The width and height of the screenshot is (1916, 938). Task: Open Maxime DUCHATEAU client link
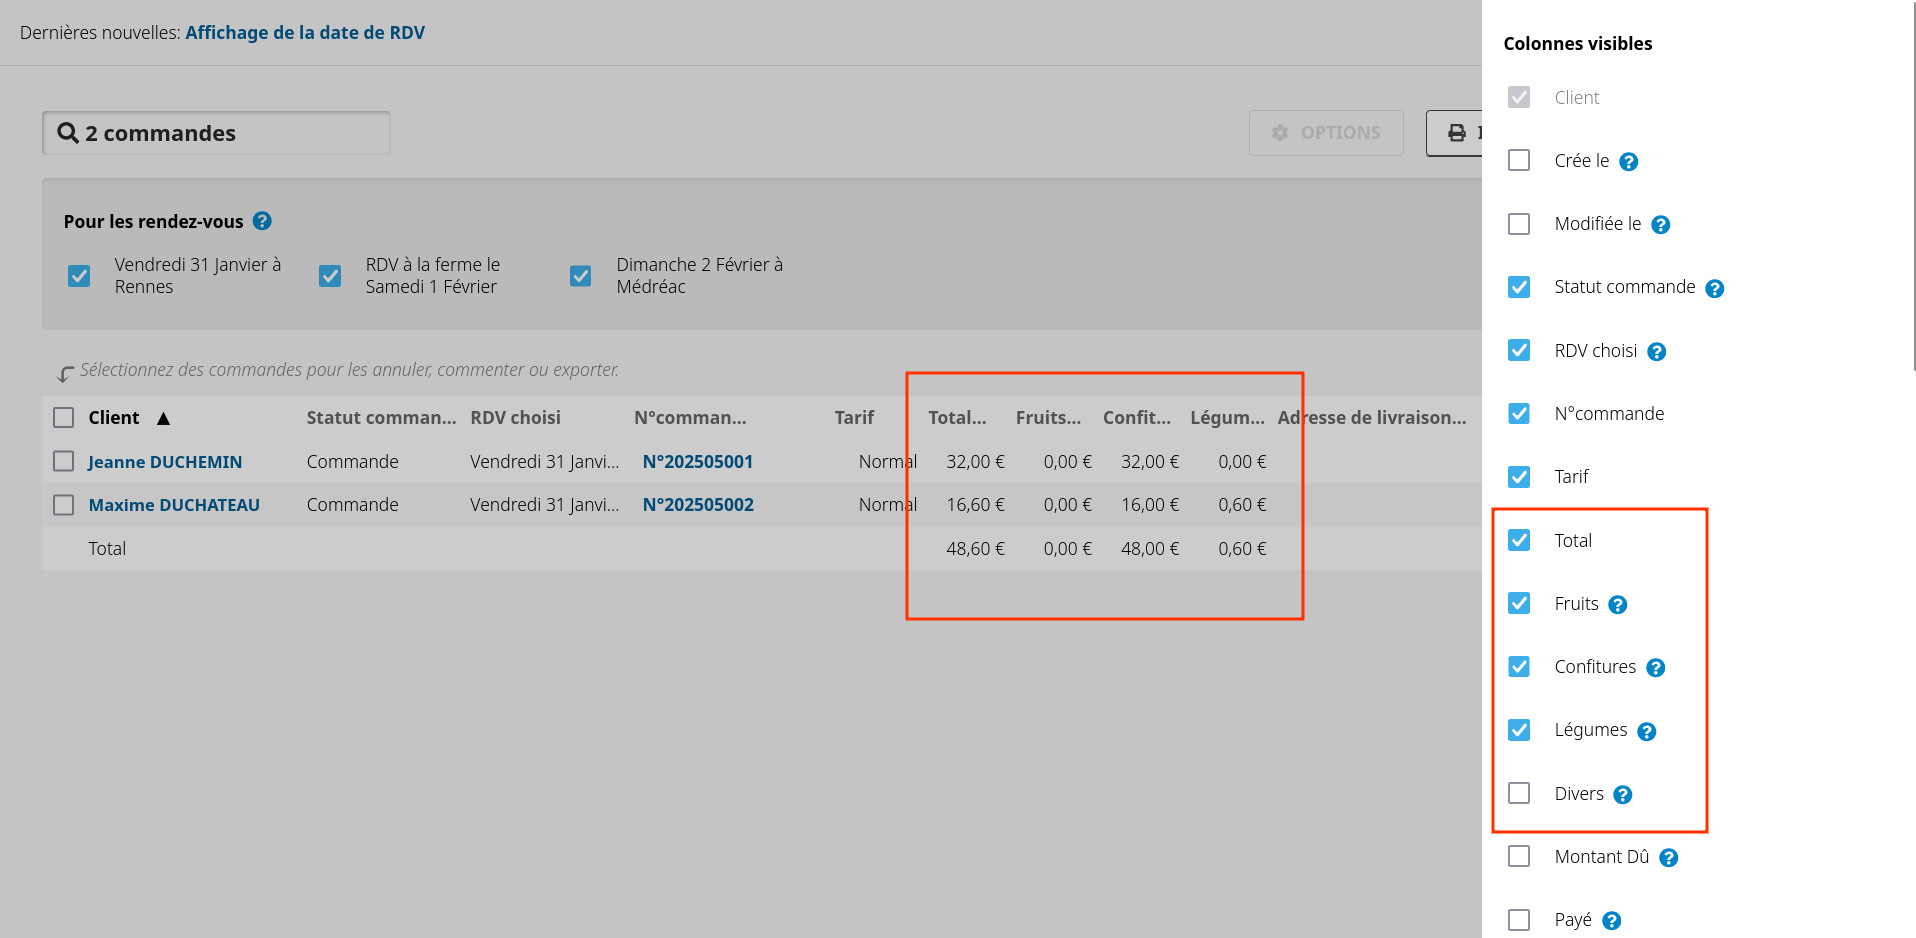click(174, 505)
